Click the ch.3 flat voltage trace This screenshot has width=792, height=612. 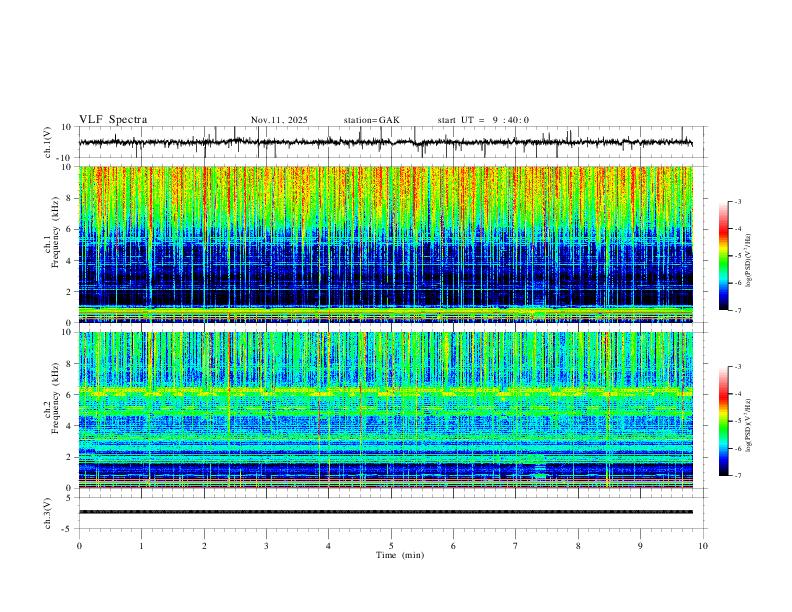tap(386, 512)
